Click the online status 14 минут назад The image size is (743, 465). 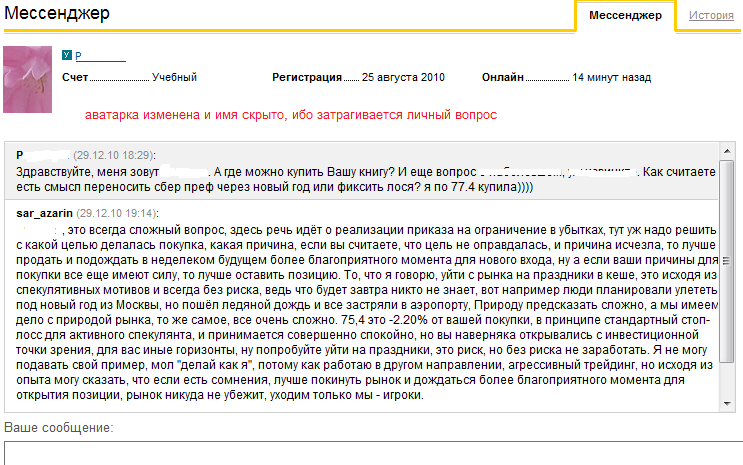point(612,77)
